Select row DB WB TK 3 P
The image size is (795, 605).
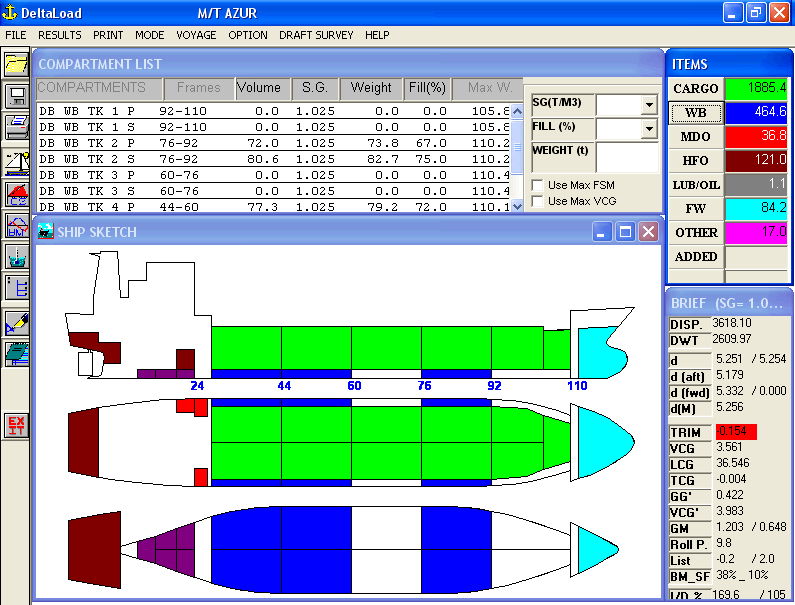[x=274, y=175]
